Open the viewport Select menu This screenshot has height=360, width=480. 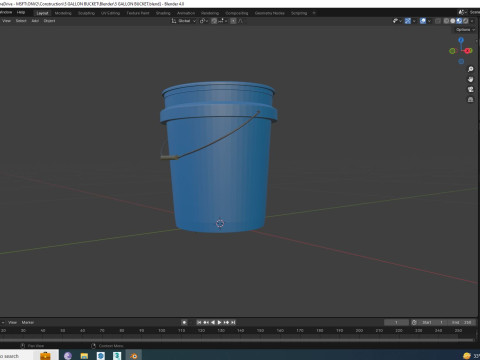(21, 21)
